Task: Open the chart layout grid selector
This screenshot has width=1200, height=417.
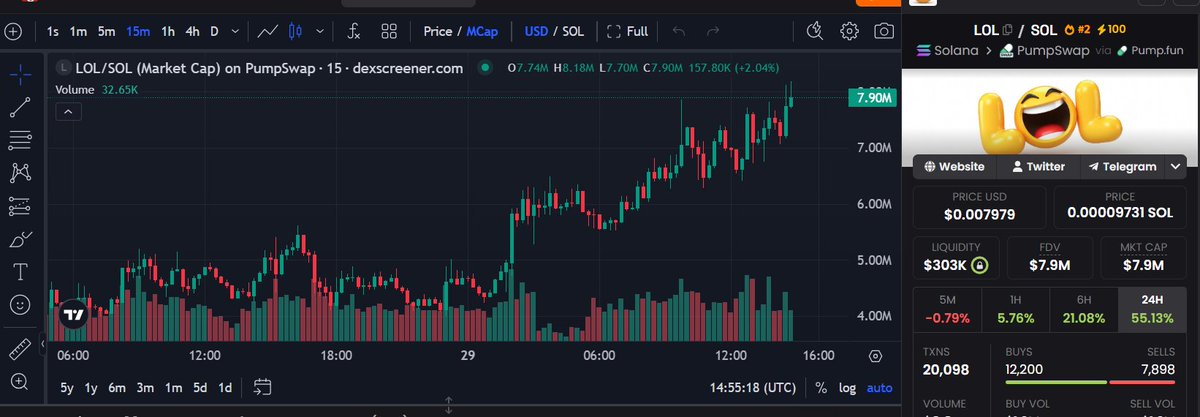Action: (389, 31)
